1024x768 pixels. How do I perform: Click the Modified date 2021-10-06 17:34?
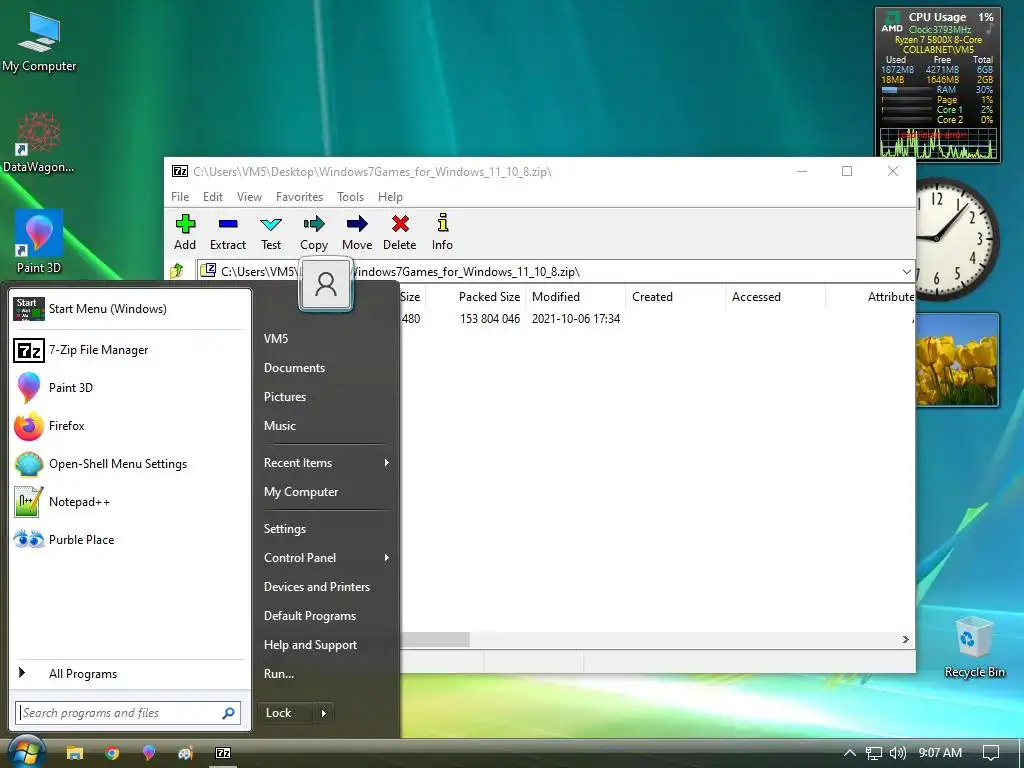coord(575,319)
